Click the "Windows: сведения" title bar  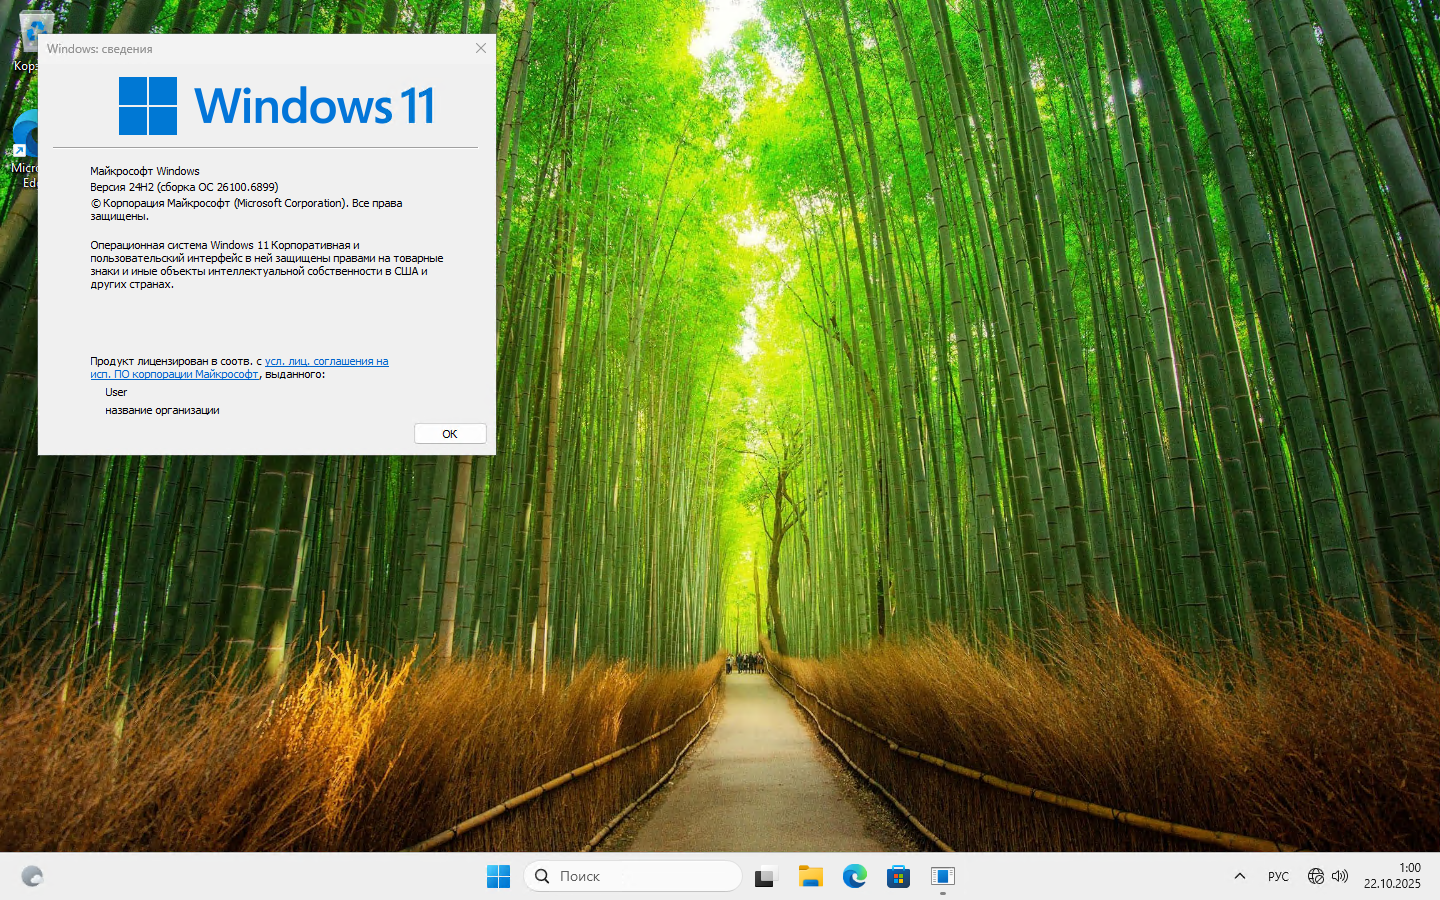250,48
